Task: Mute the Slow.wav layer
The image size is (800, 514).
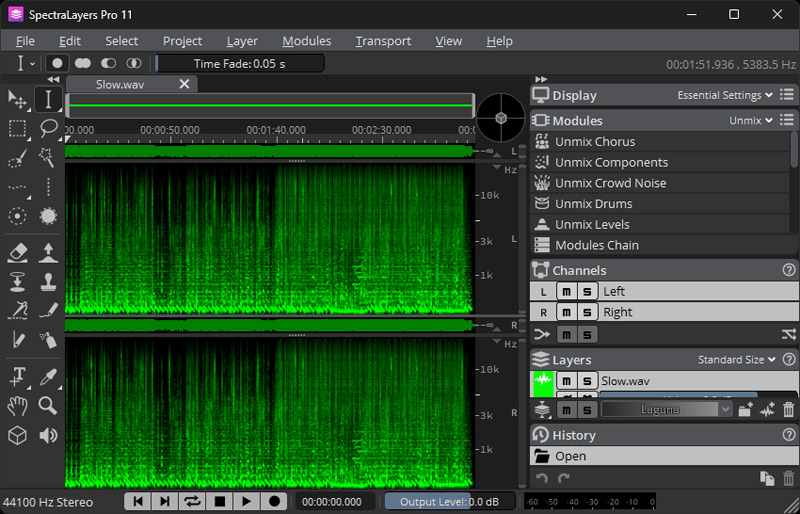Action: pos(566,381)
